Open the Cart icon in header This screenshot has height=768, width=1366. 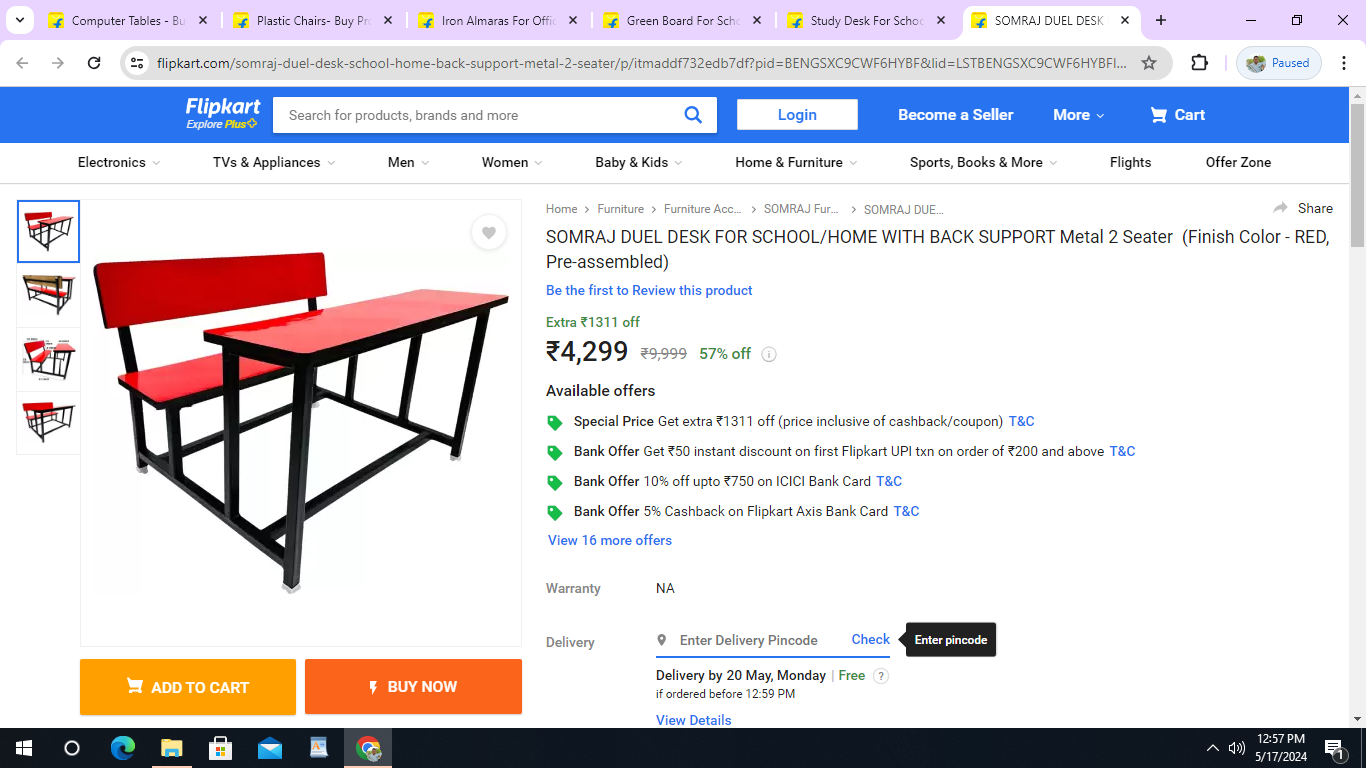(x=1159, y=115)
